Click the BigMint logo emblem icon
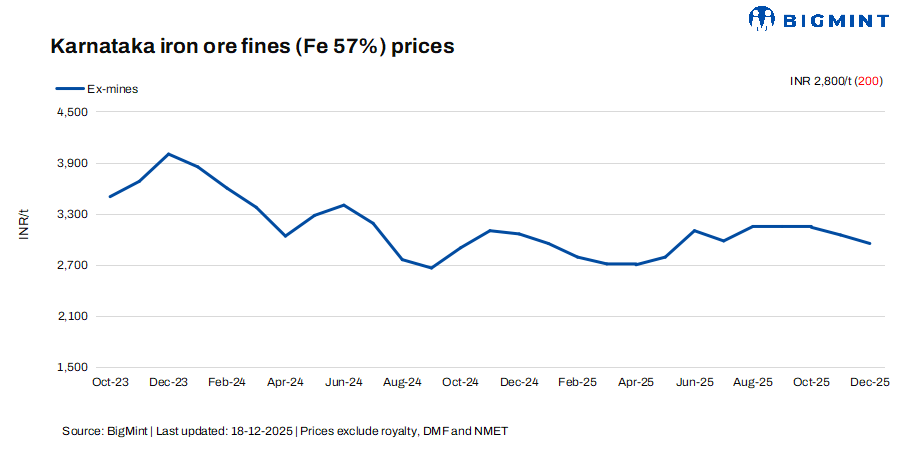This screenshot has width=907, height=462. click(x=762, y=18)
